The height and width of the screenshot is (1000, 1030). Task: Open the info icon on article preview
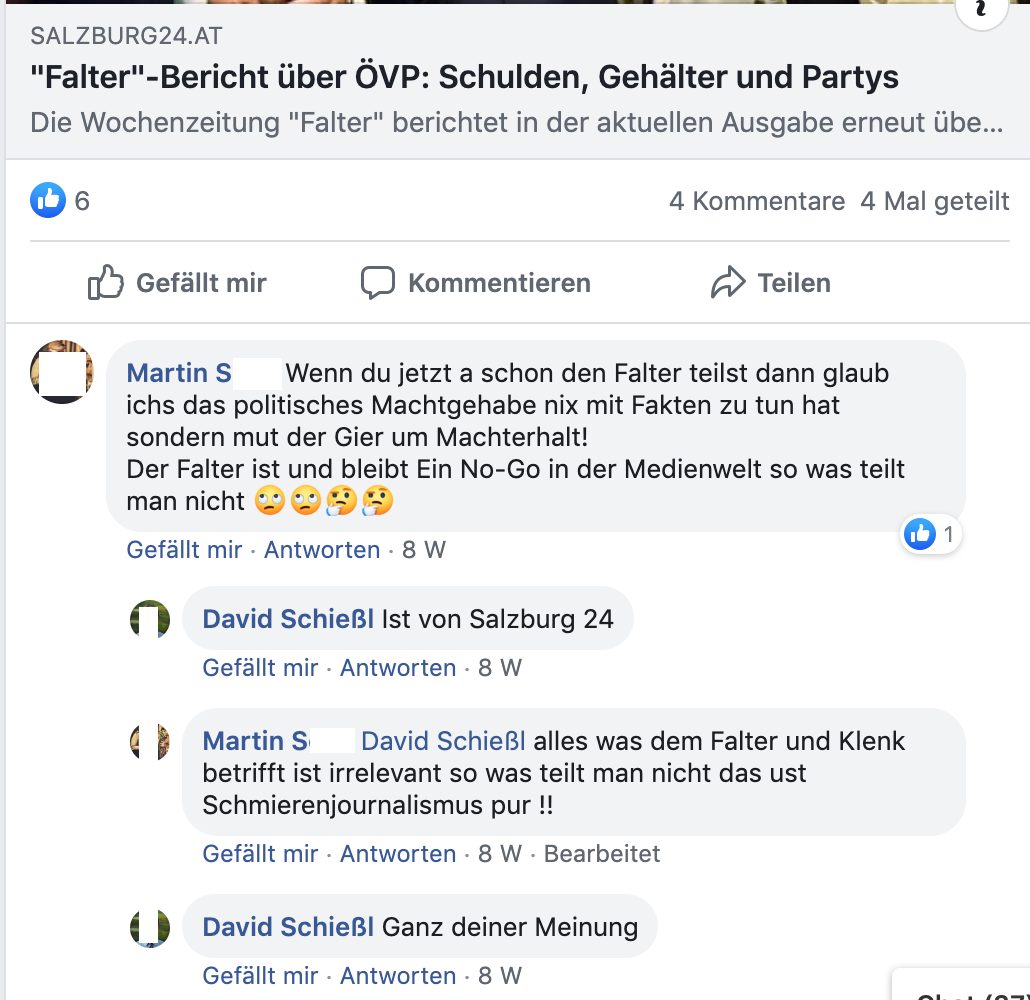click(981, 12)
